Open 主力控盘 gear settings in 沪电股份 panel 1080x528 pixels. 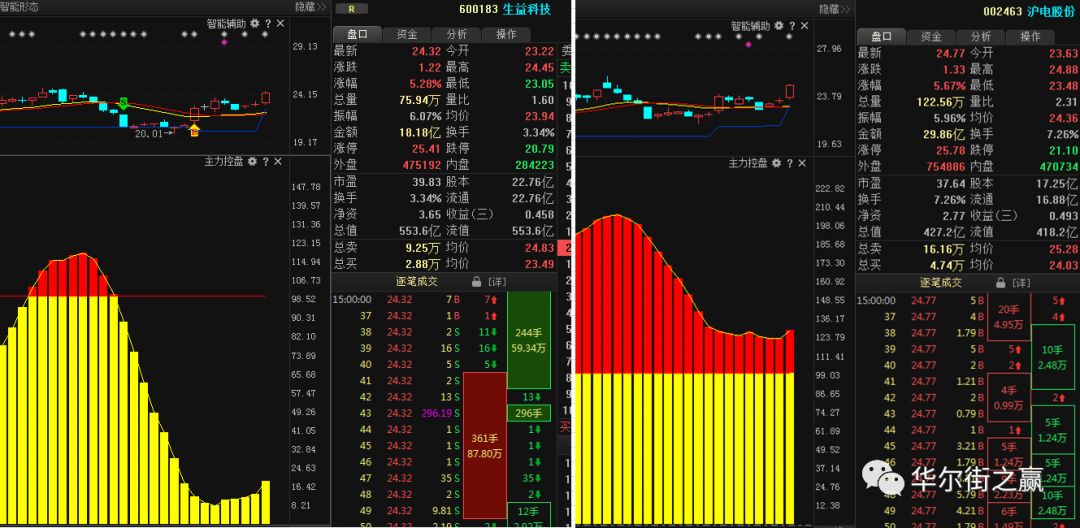pyautogui.click(x=776, y=164)
